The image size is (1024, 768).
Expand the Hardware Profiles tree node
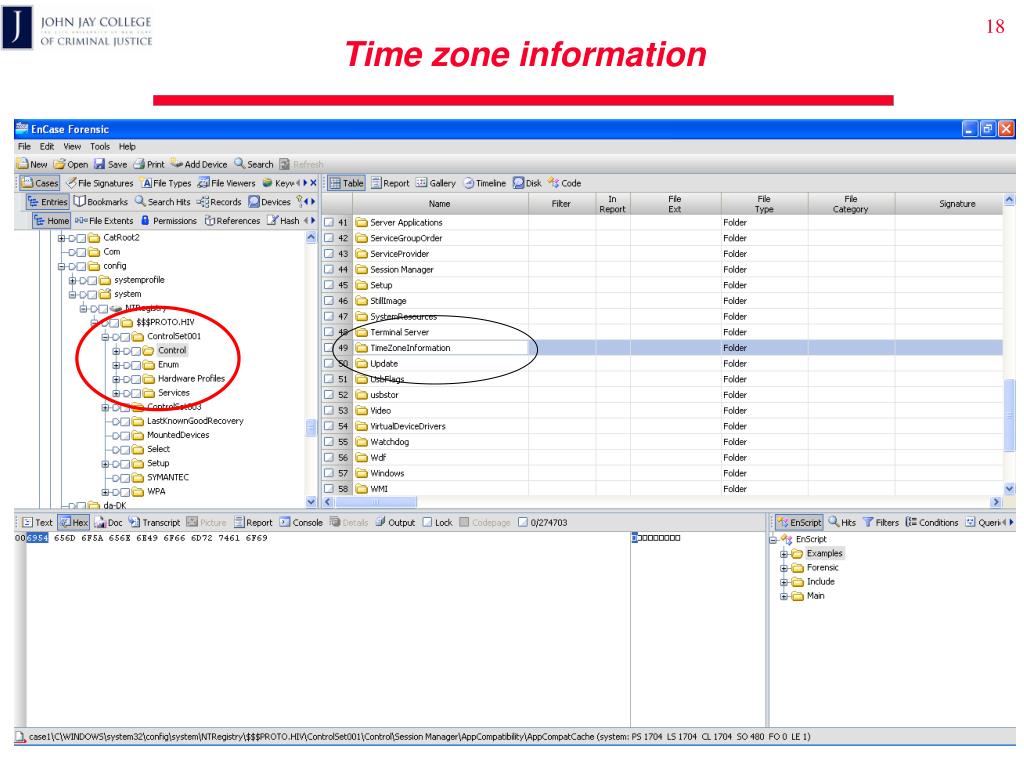(116, 379)
